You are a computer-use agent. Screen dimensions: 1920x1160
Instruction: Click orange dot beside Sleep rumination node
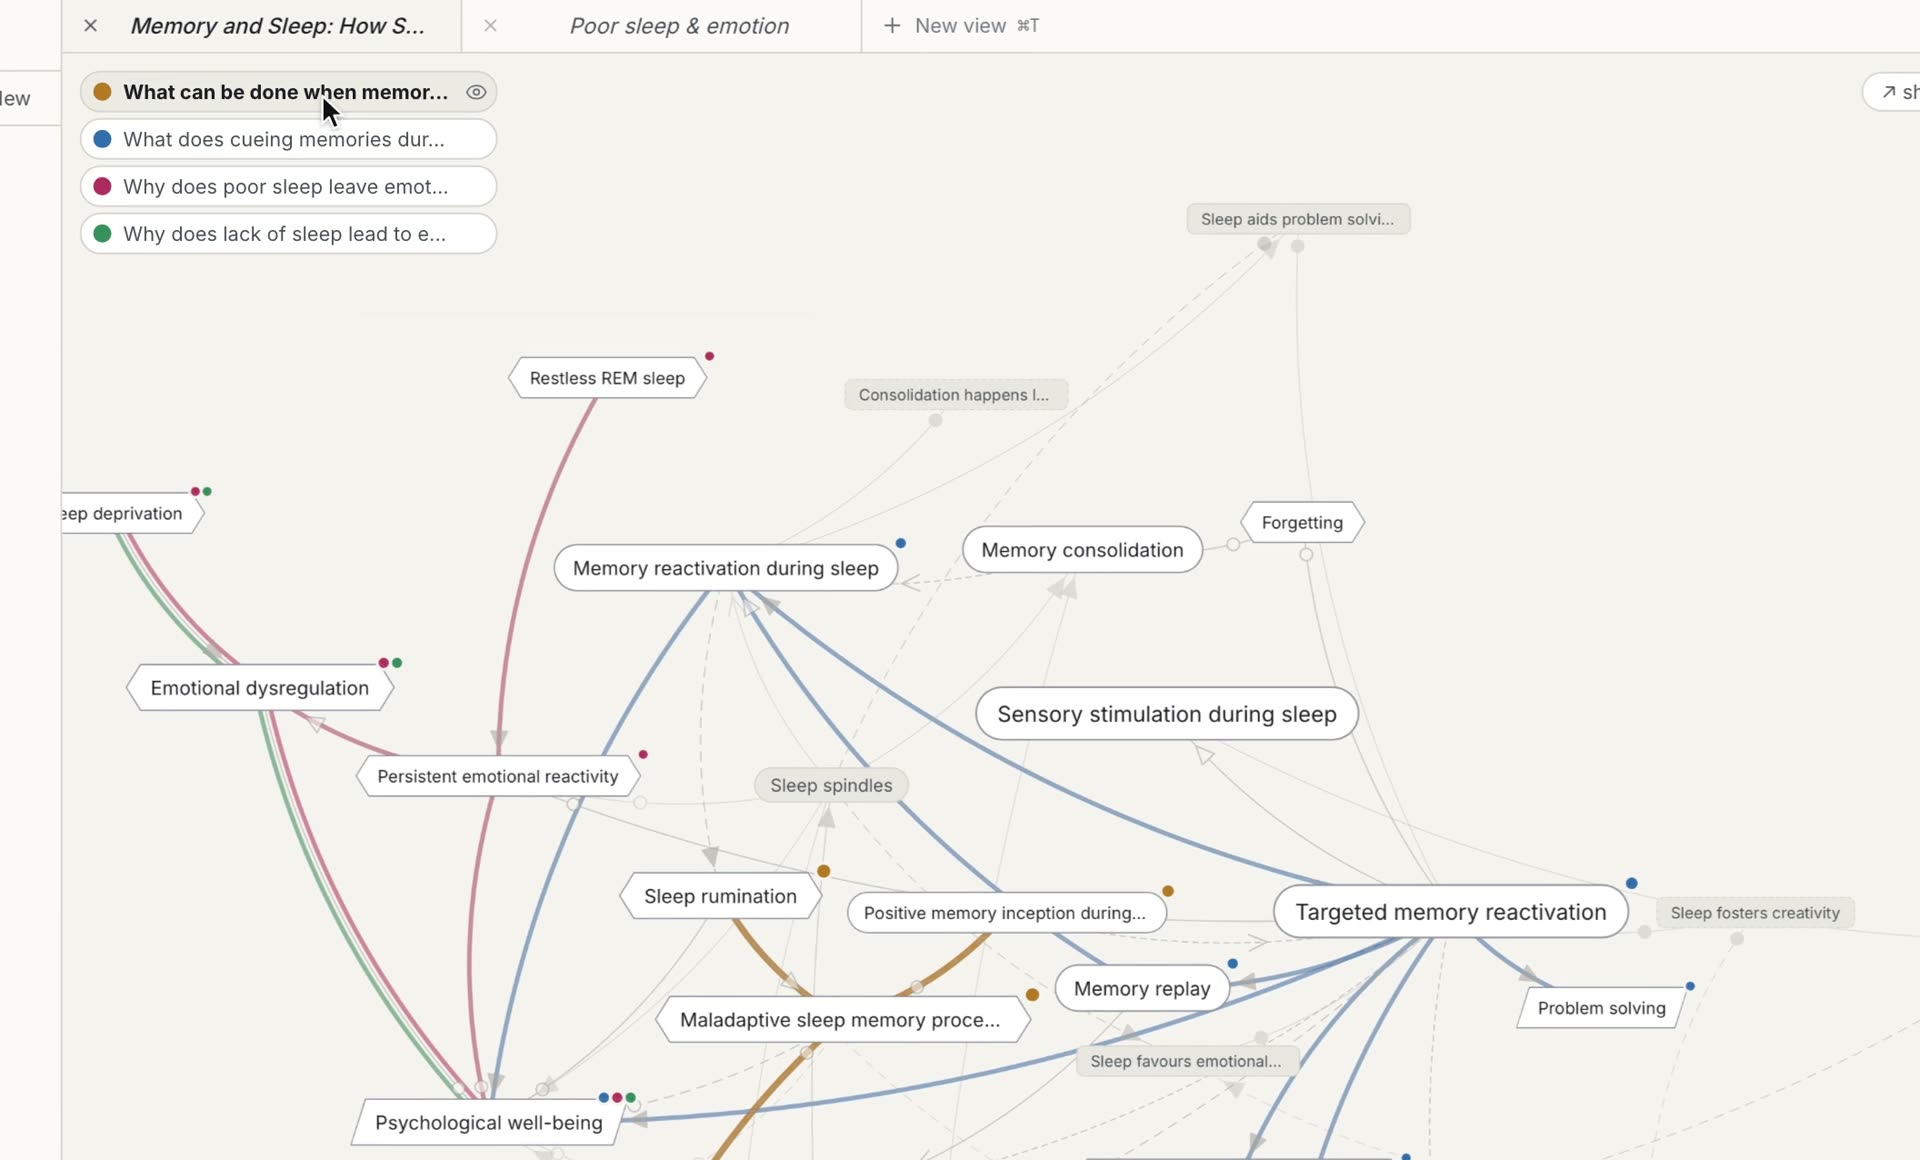click(x=824, y=871)
